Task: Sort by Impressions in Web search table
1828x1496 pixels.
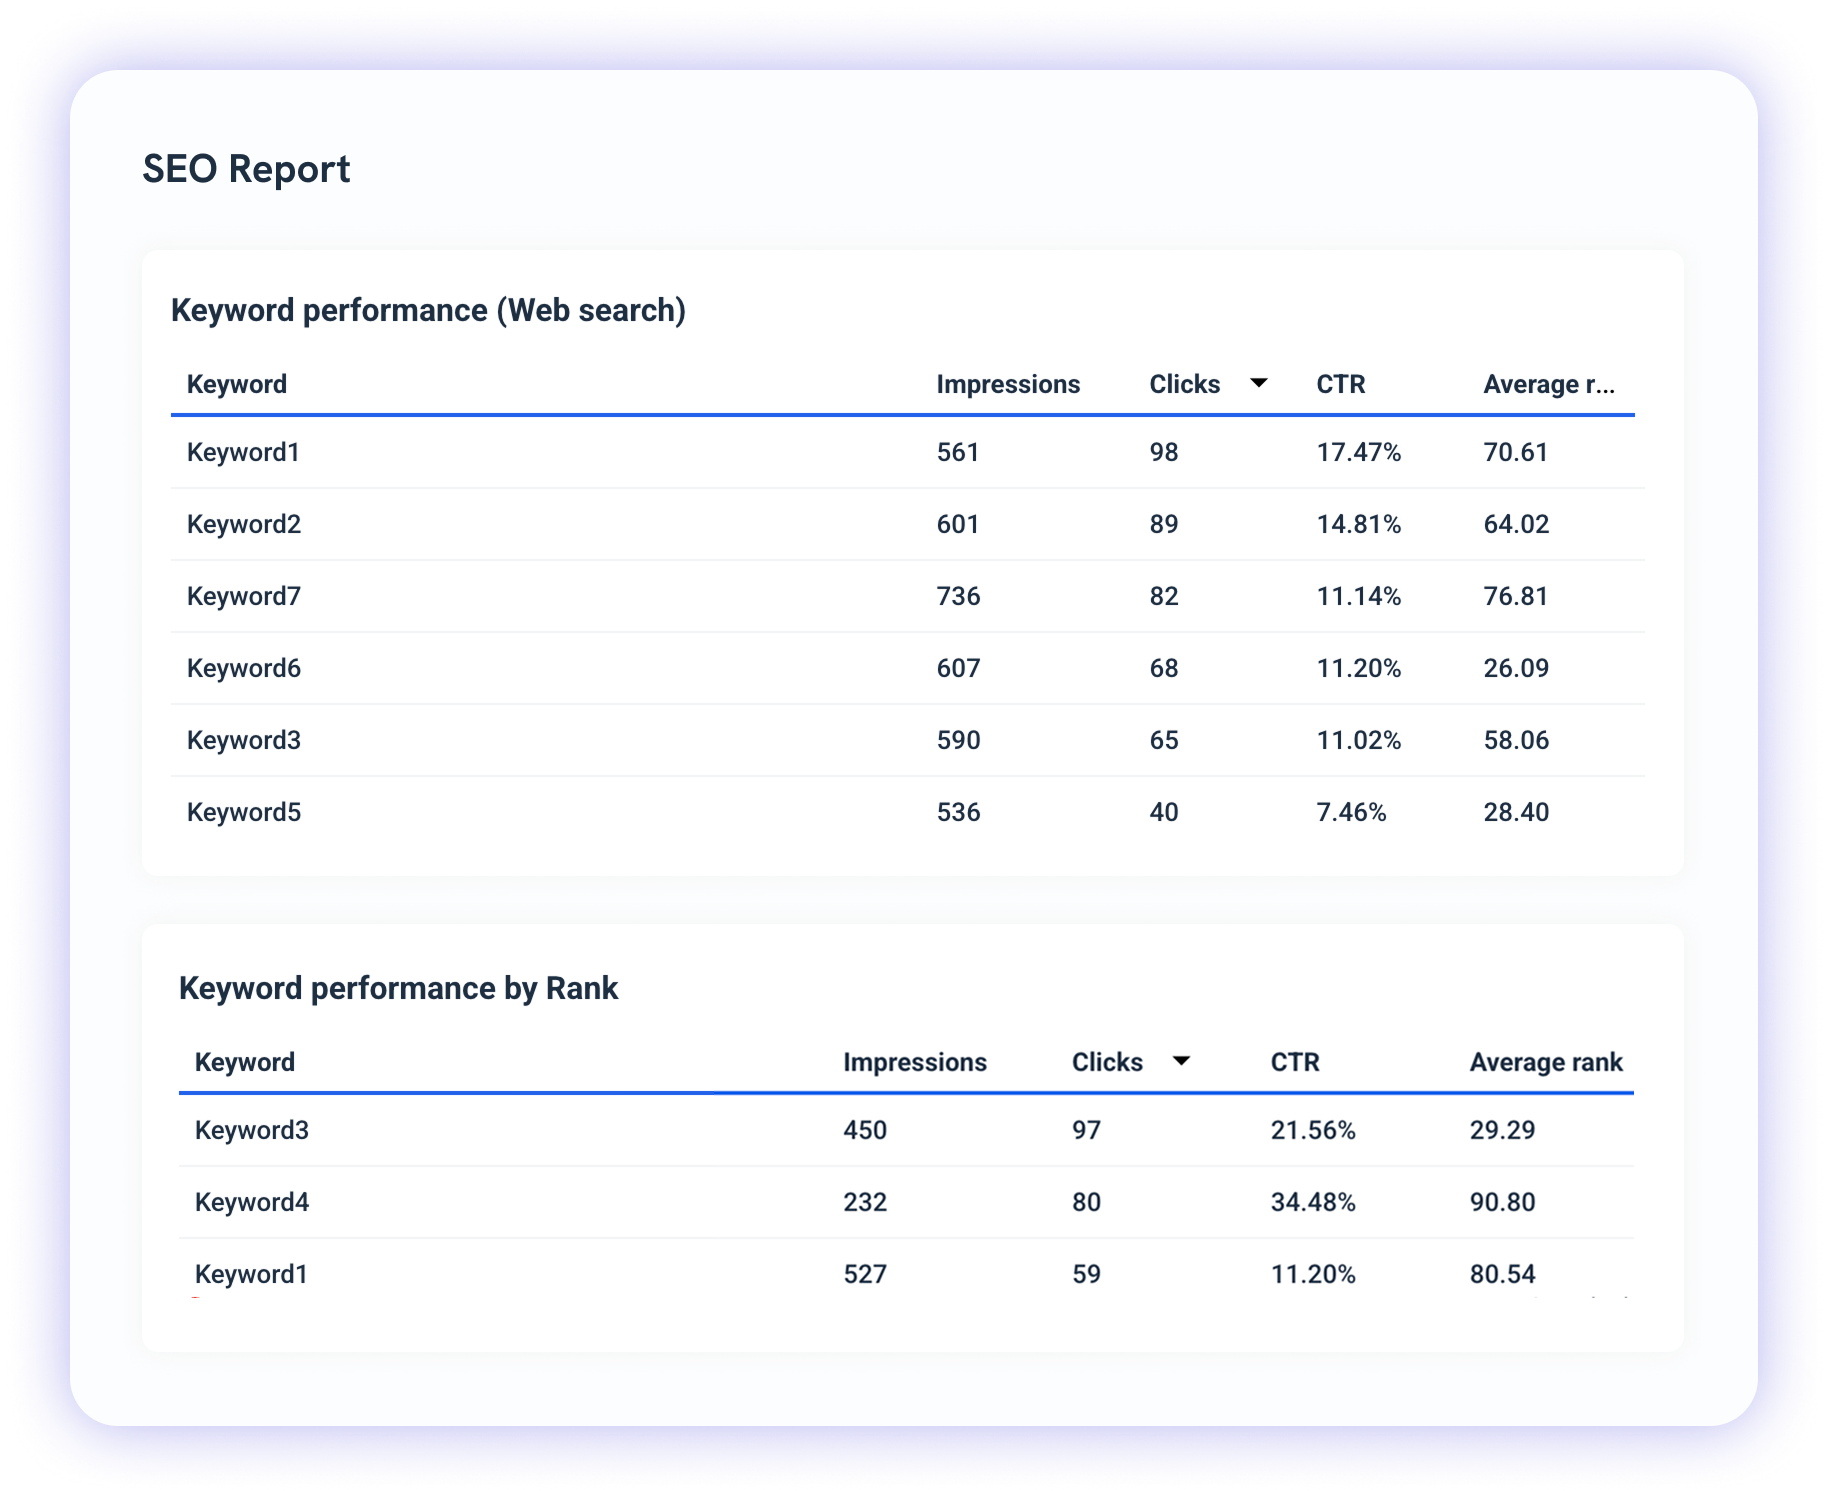Action: click(1007, 383)
